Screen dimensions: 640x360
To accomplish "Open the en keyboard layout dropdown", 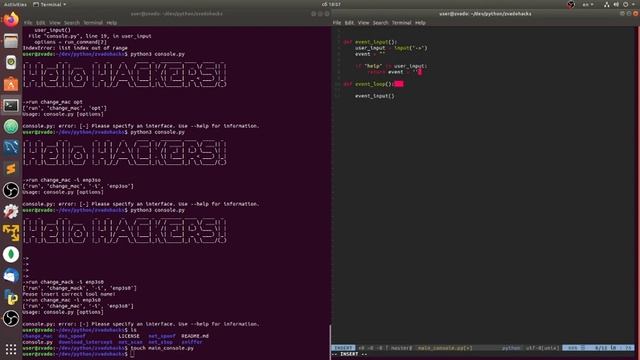I will [x=588, y=4].
